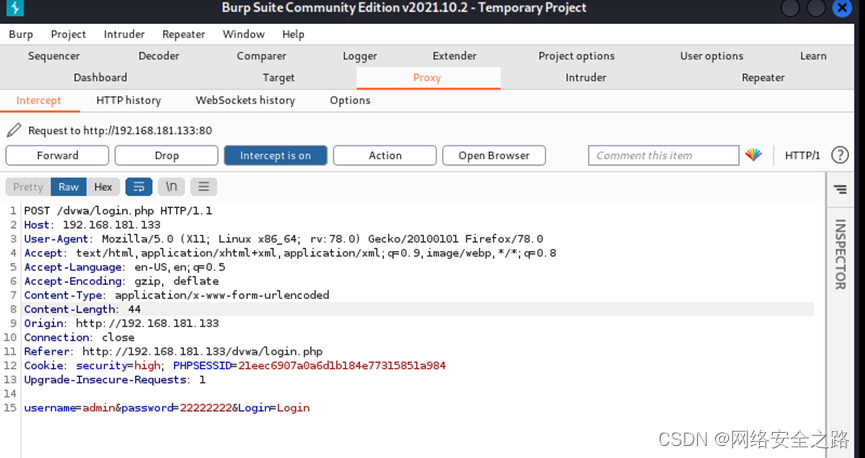Open the Burp menu

[21, 34]
